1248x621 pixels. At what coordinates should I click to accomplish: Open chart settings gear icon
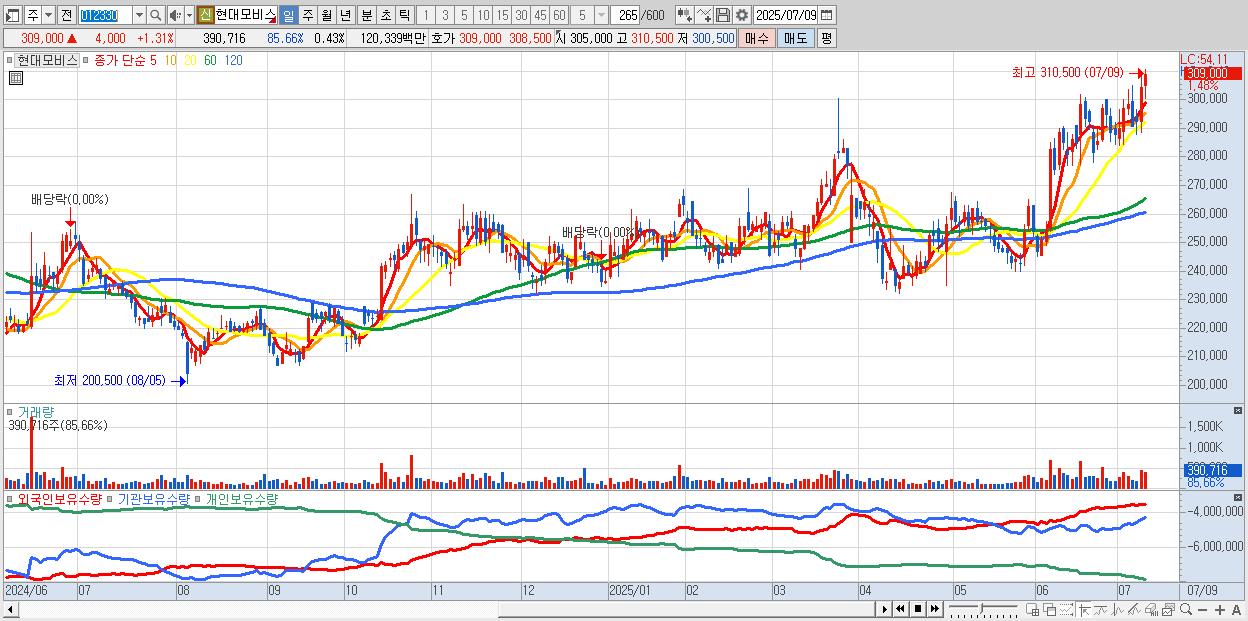click(x=741, y=15)
